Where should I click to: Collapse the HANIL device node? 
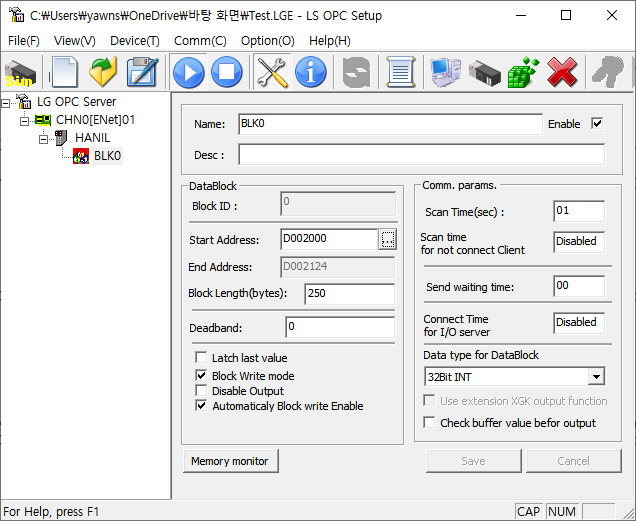tap(43, 140)
